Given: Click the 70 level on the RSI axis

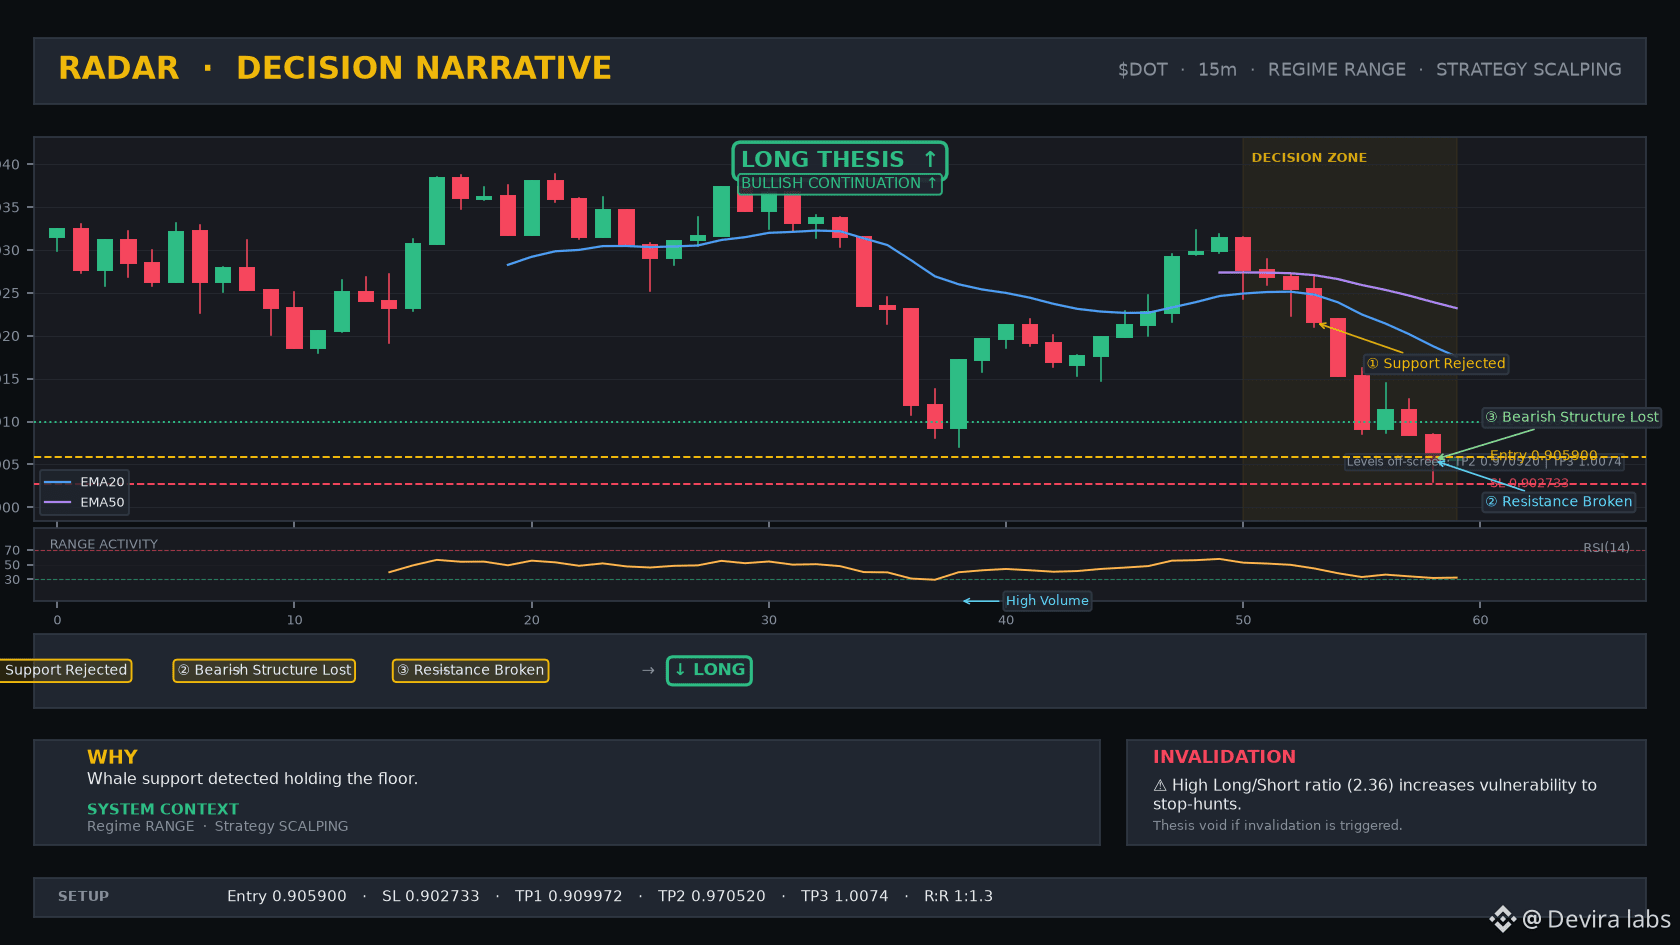Looking at the screenshot, I should click(12, 551).
